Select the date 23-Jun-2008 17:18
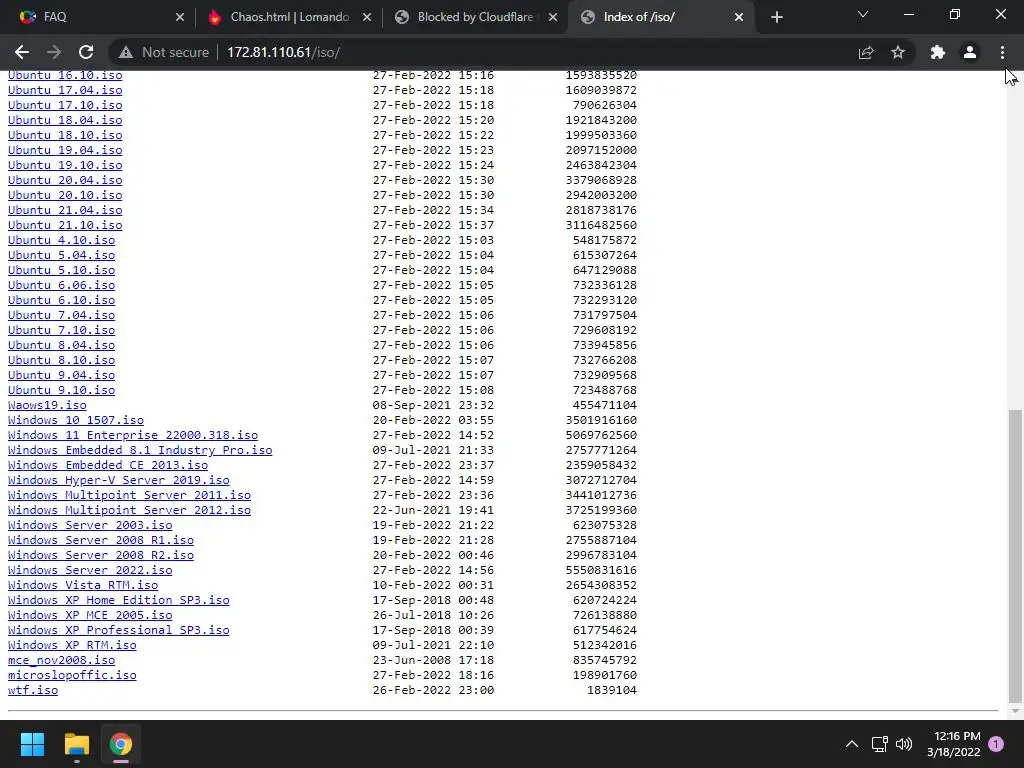 point(434,661)
